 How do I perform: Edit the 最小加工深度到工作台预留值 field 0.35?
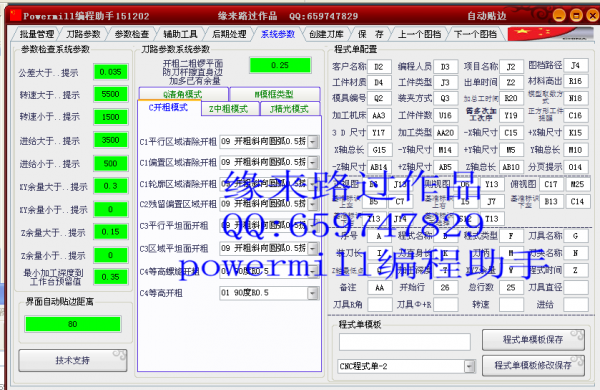pos(111,277)
